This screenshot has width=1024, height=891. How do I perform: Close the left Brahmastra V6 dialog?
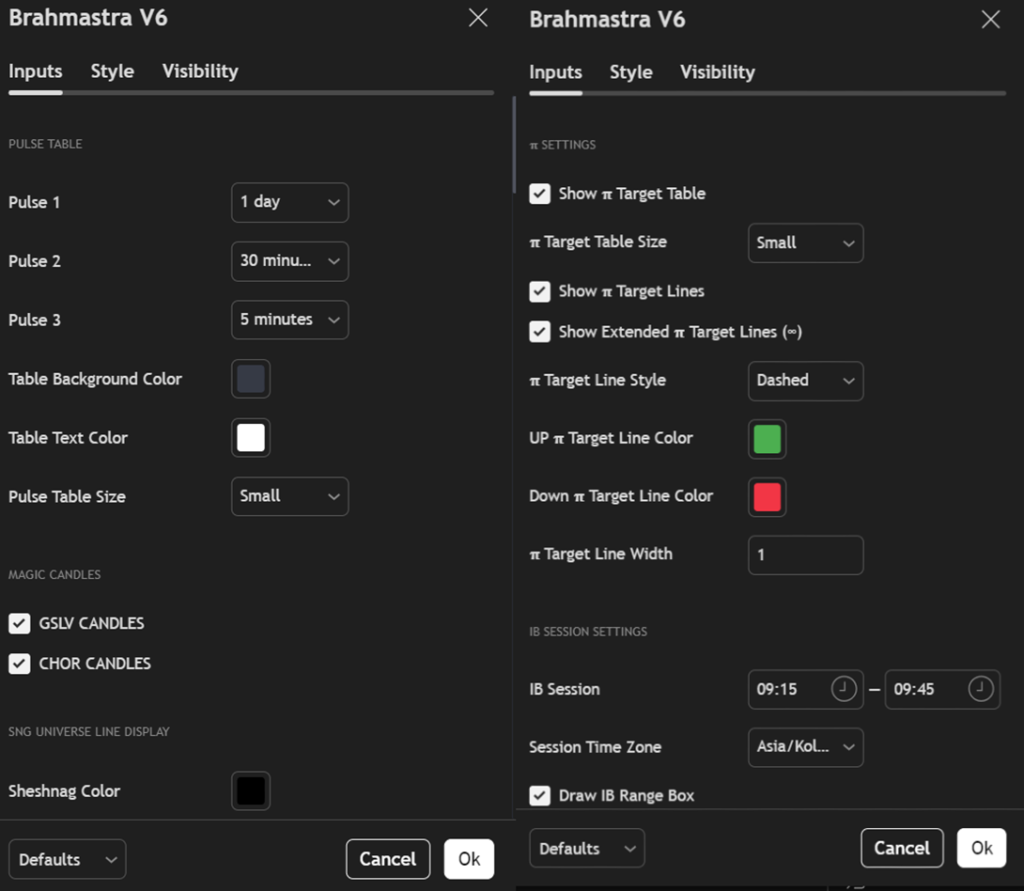pyautogui.click(x=478, y=18)
